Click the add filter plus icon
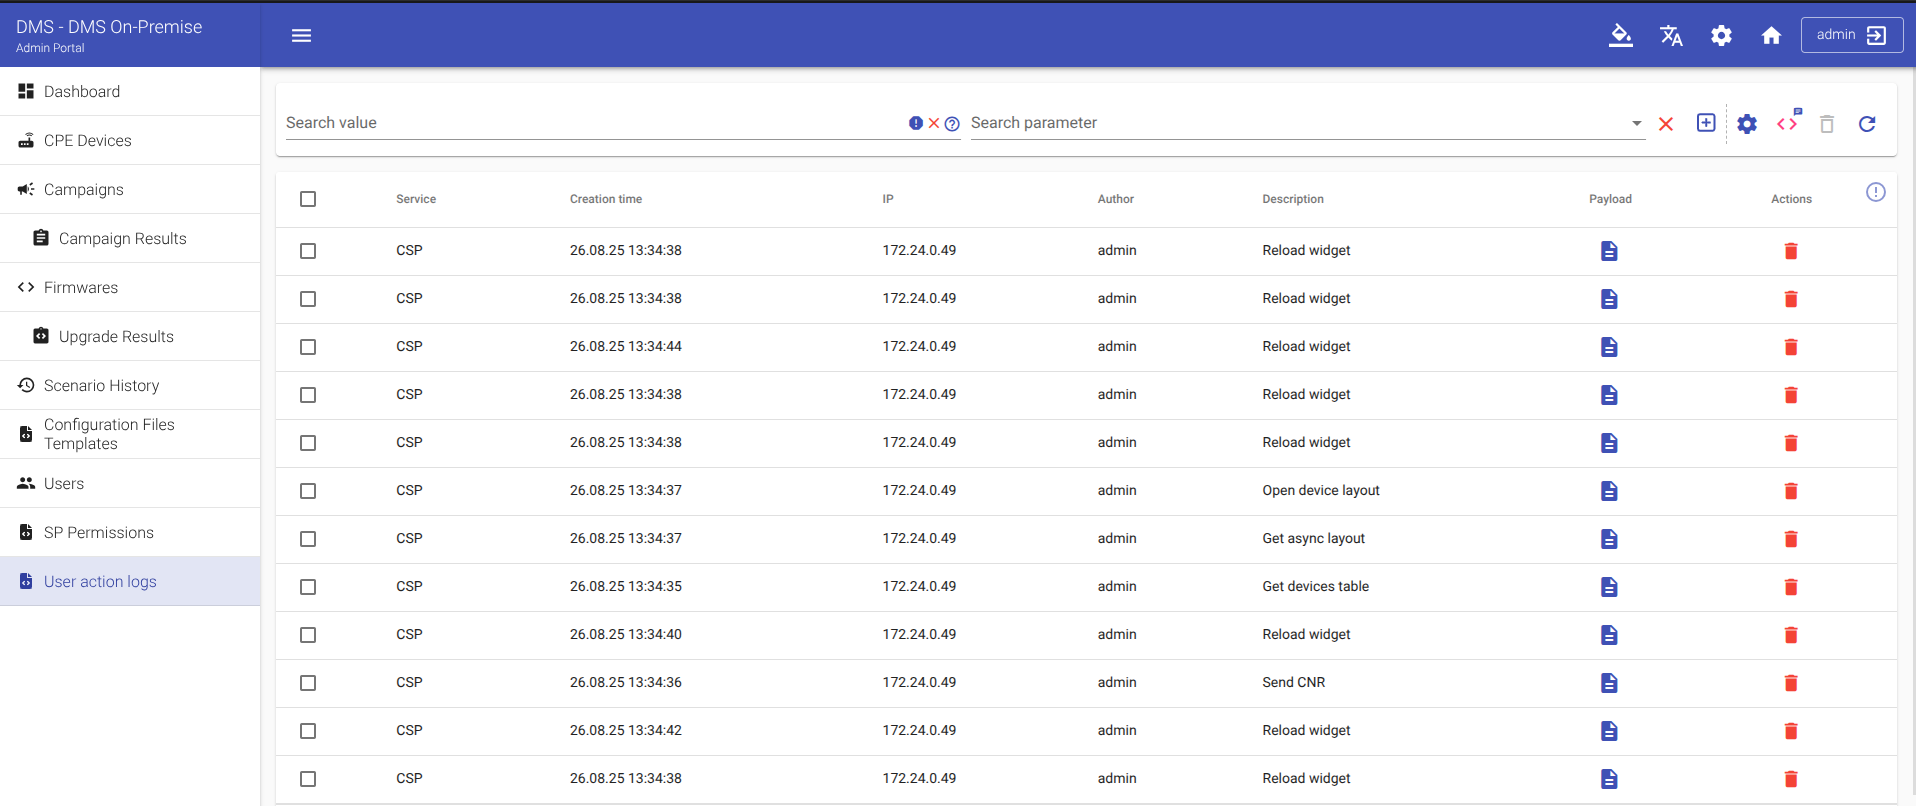This screenshot has height=806, width=1916. tap(1706, 123)
